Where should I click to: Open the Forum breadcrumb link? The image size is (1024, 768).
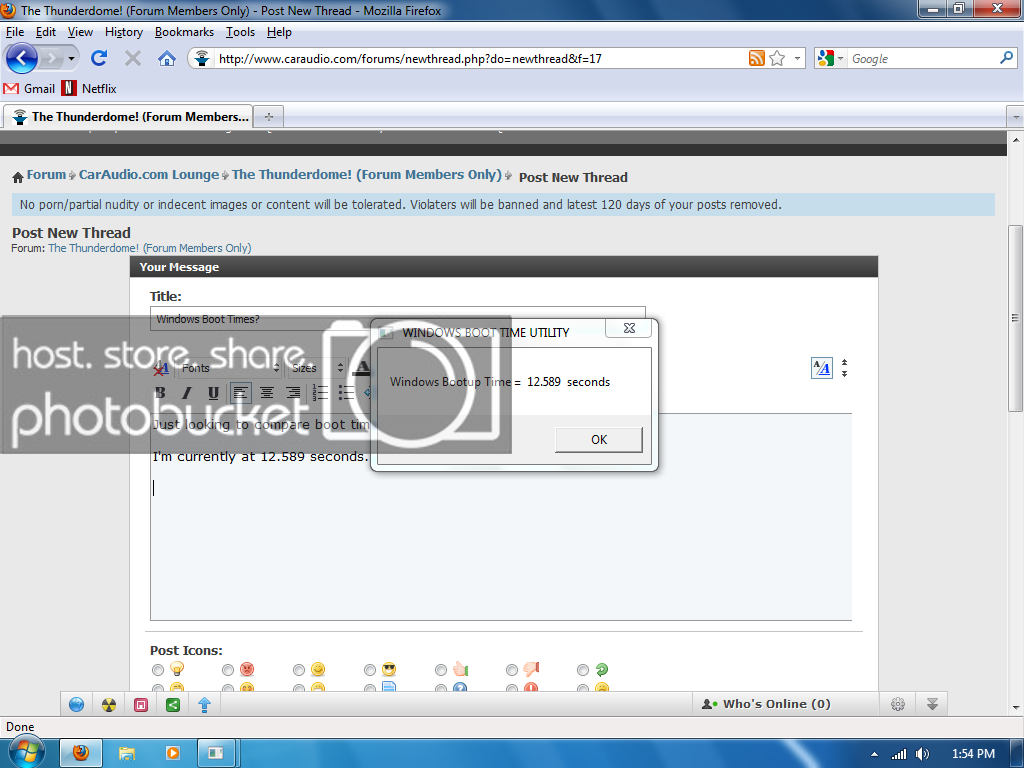(x=46, y=175)
